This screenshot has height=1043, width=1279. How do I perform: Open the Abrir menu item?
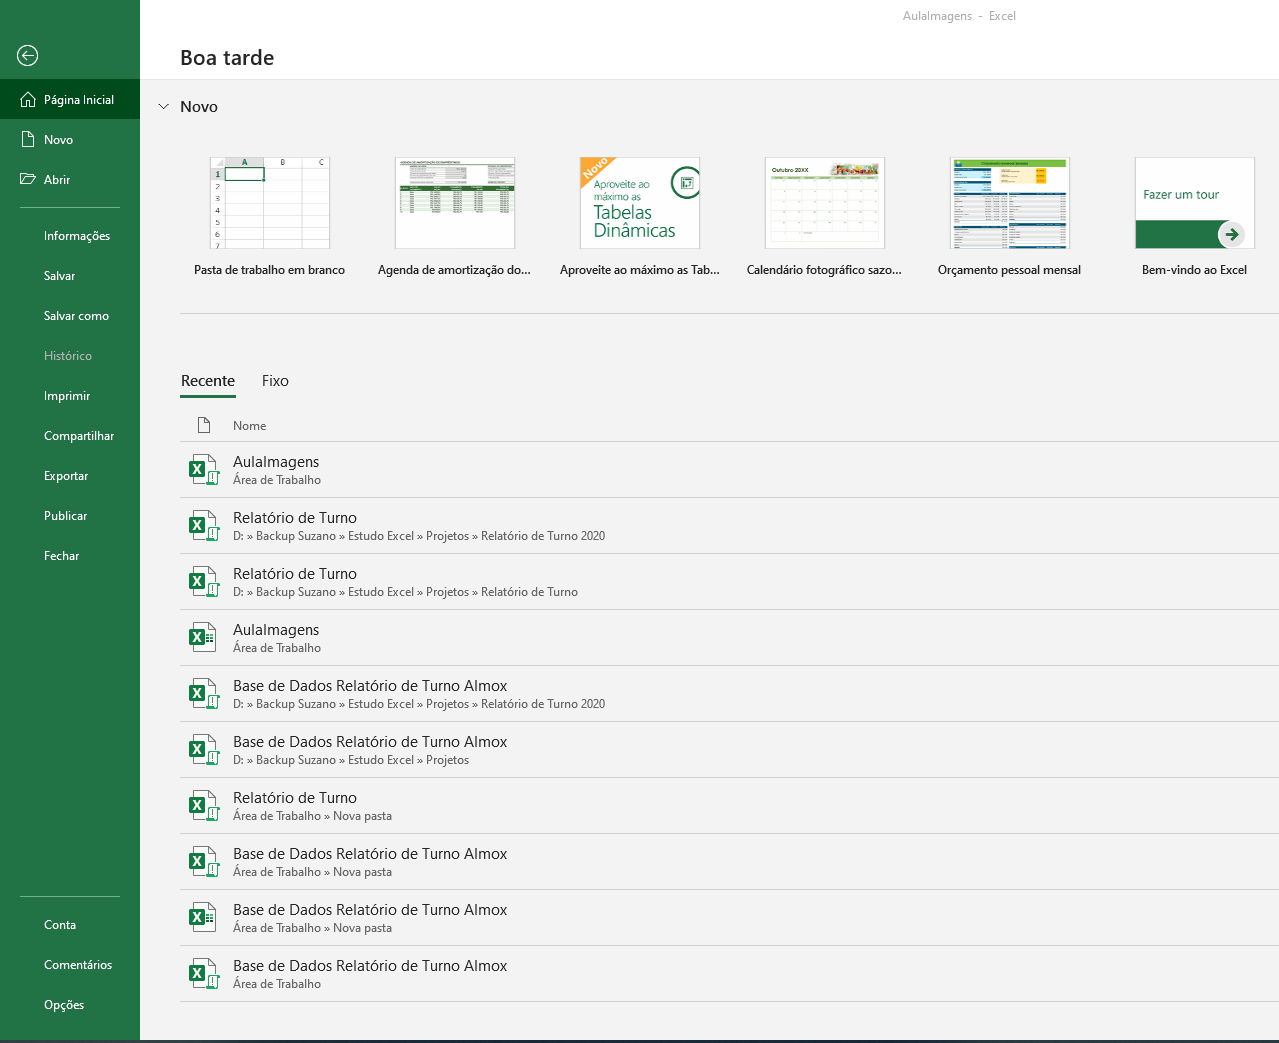point(70,180)
